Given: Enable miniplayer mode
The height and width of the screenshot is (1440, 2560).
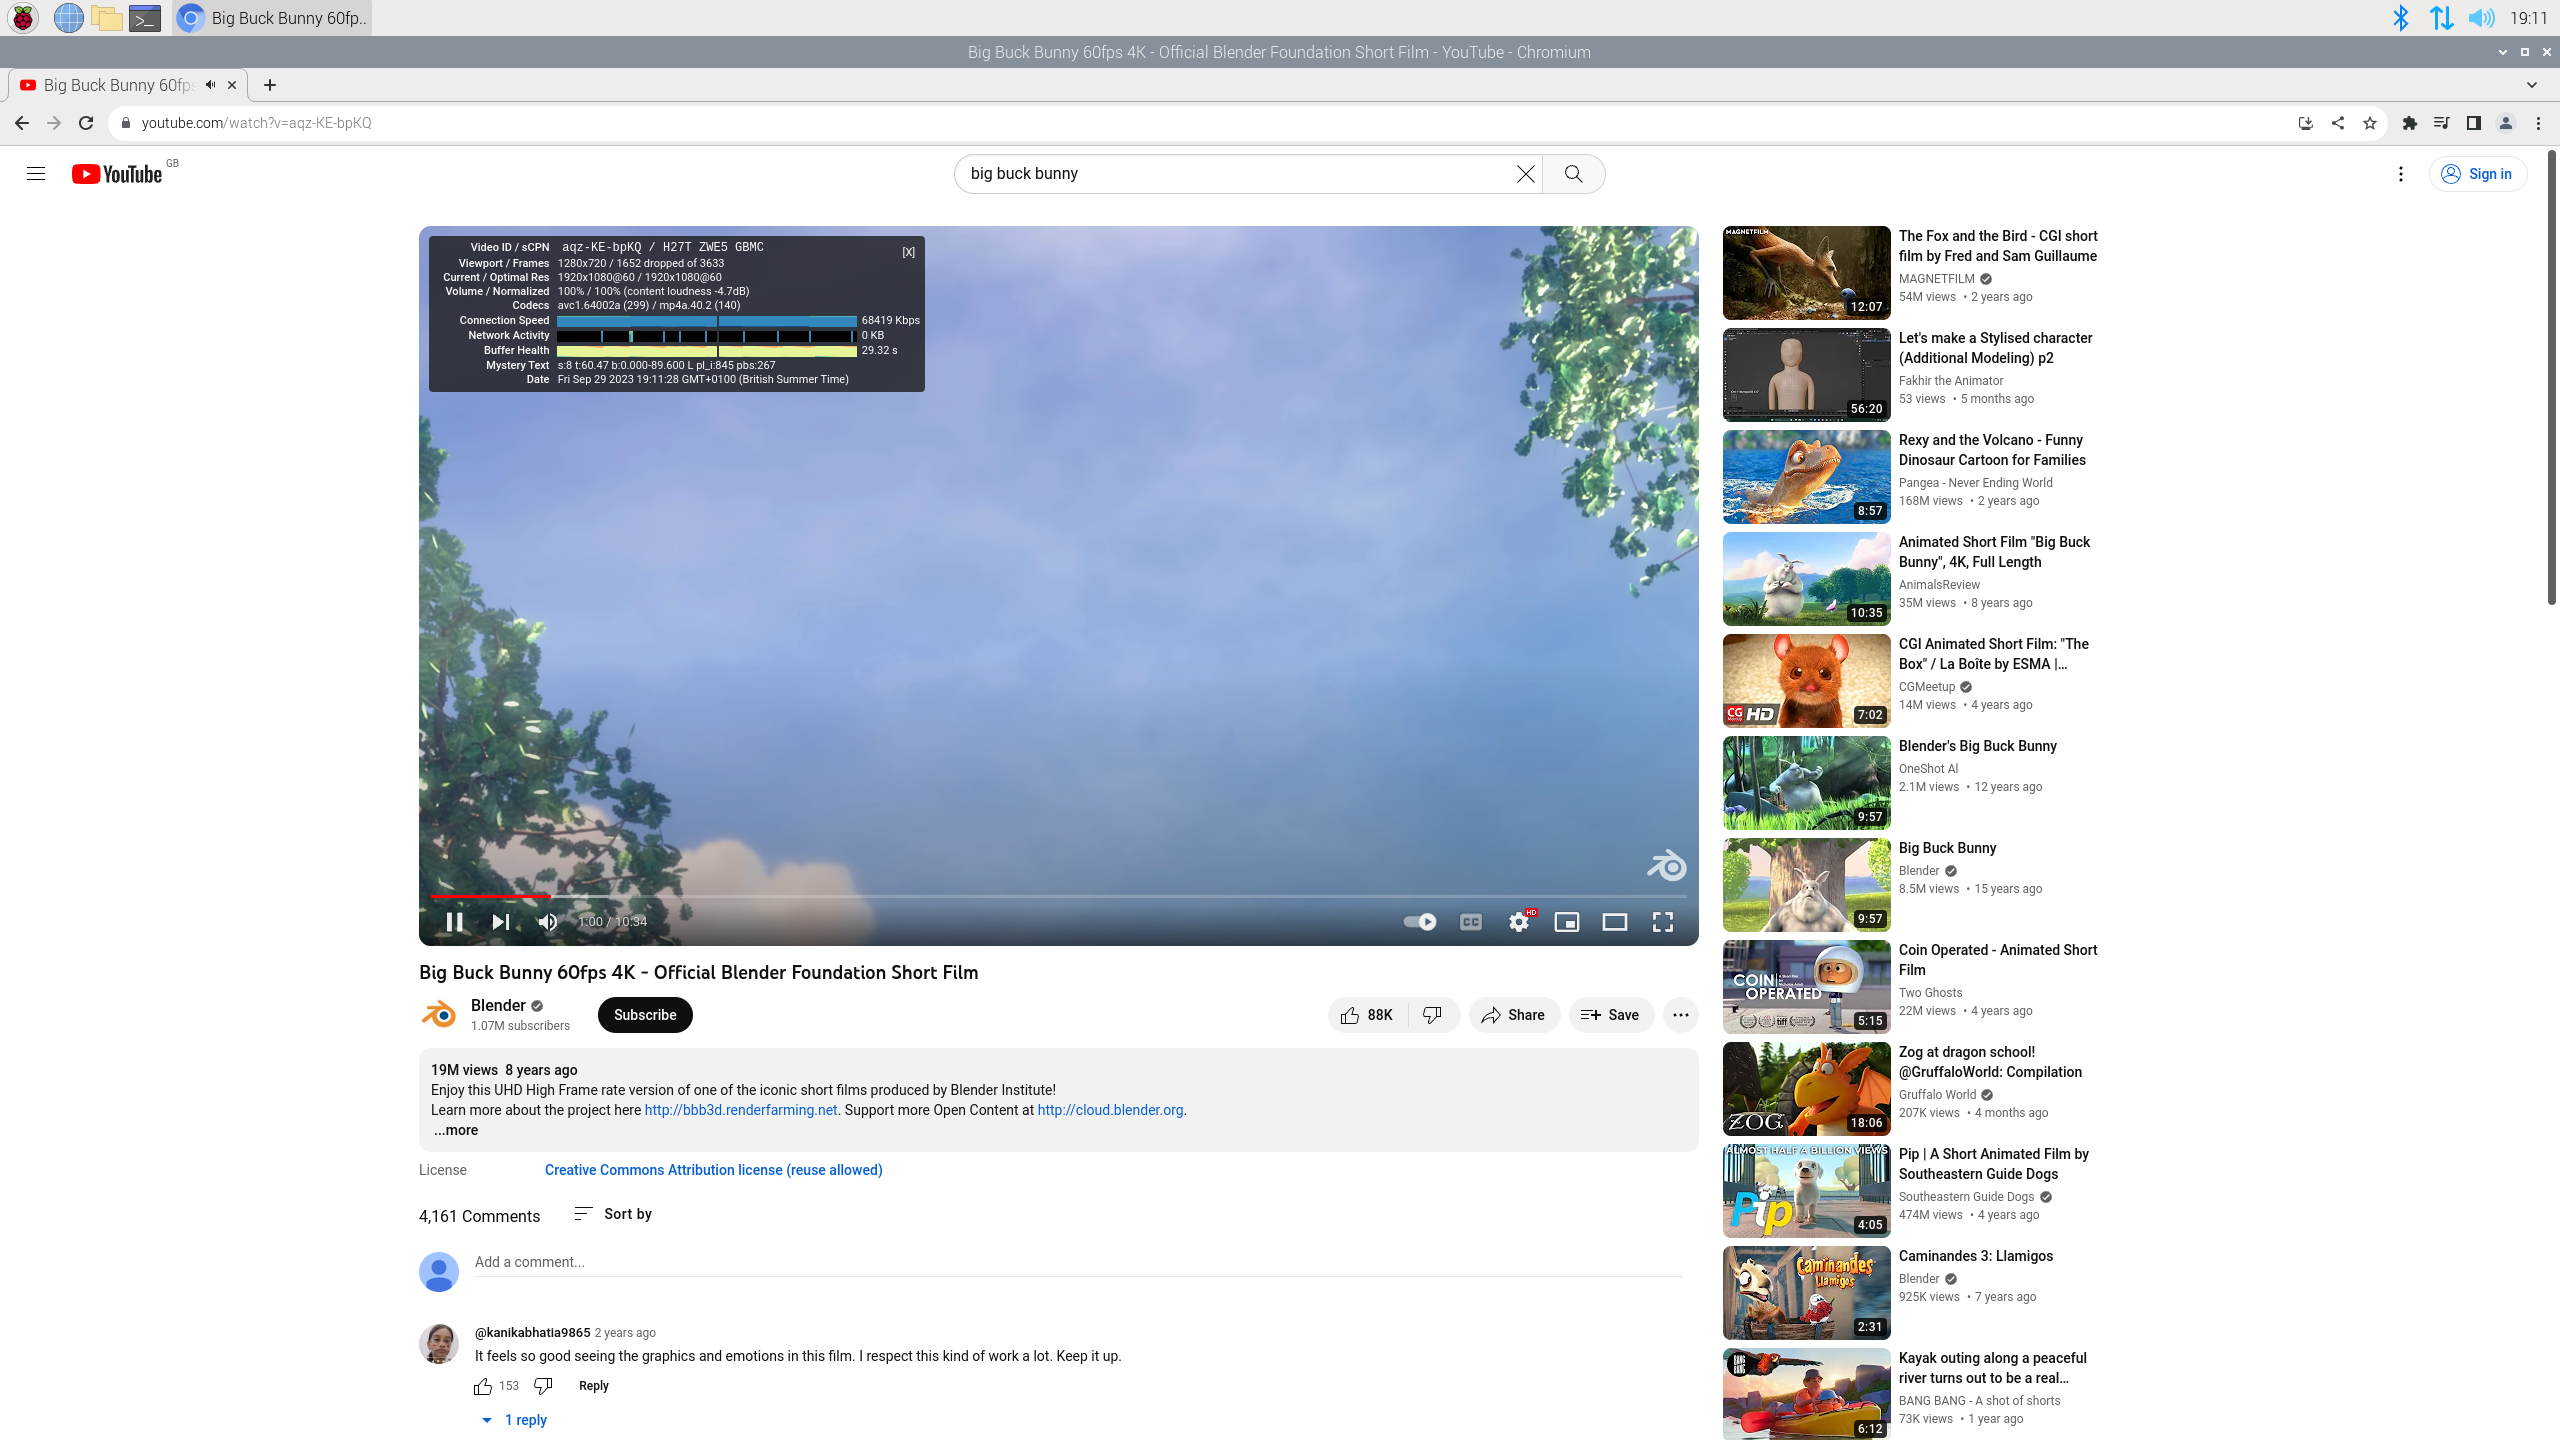Looking at the screenshot, I should 1566,922.
